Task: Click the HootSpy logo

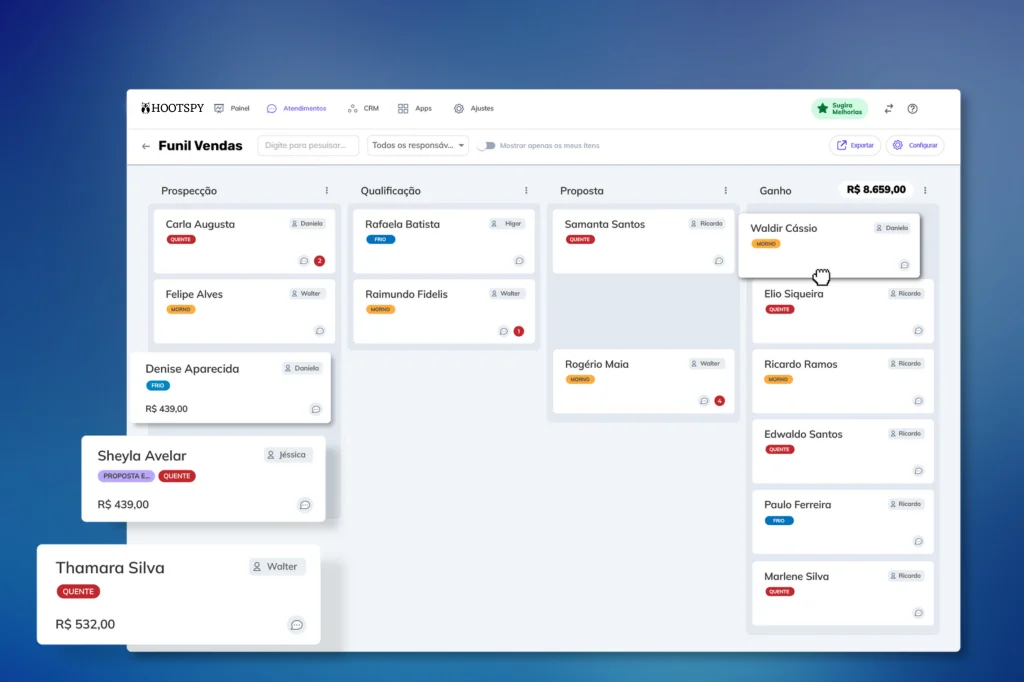Action: tap(170, 108)
